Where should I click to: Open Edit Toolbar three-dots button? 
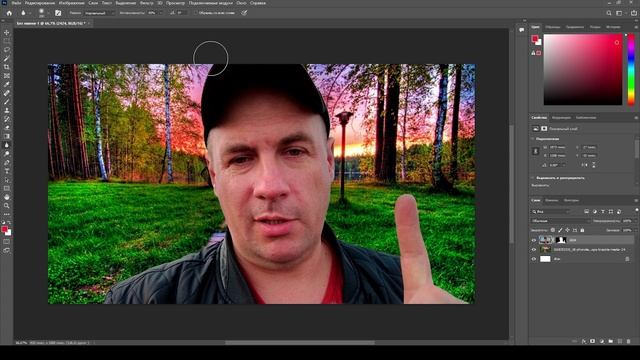tap(7, 214)
